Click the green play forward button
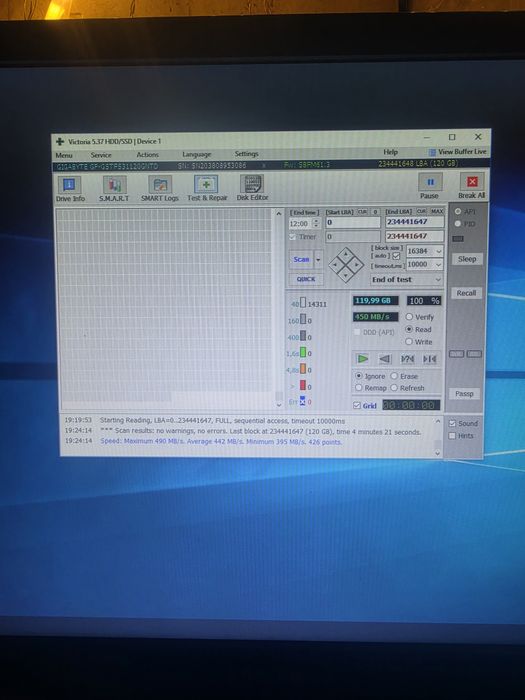 tap(362, 359)
